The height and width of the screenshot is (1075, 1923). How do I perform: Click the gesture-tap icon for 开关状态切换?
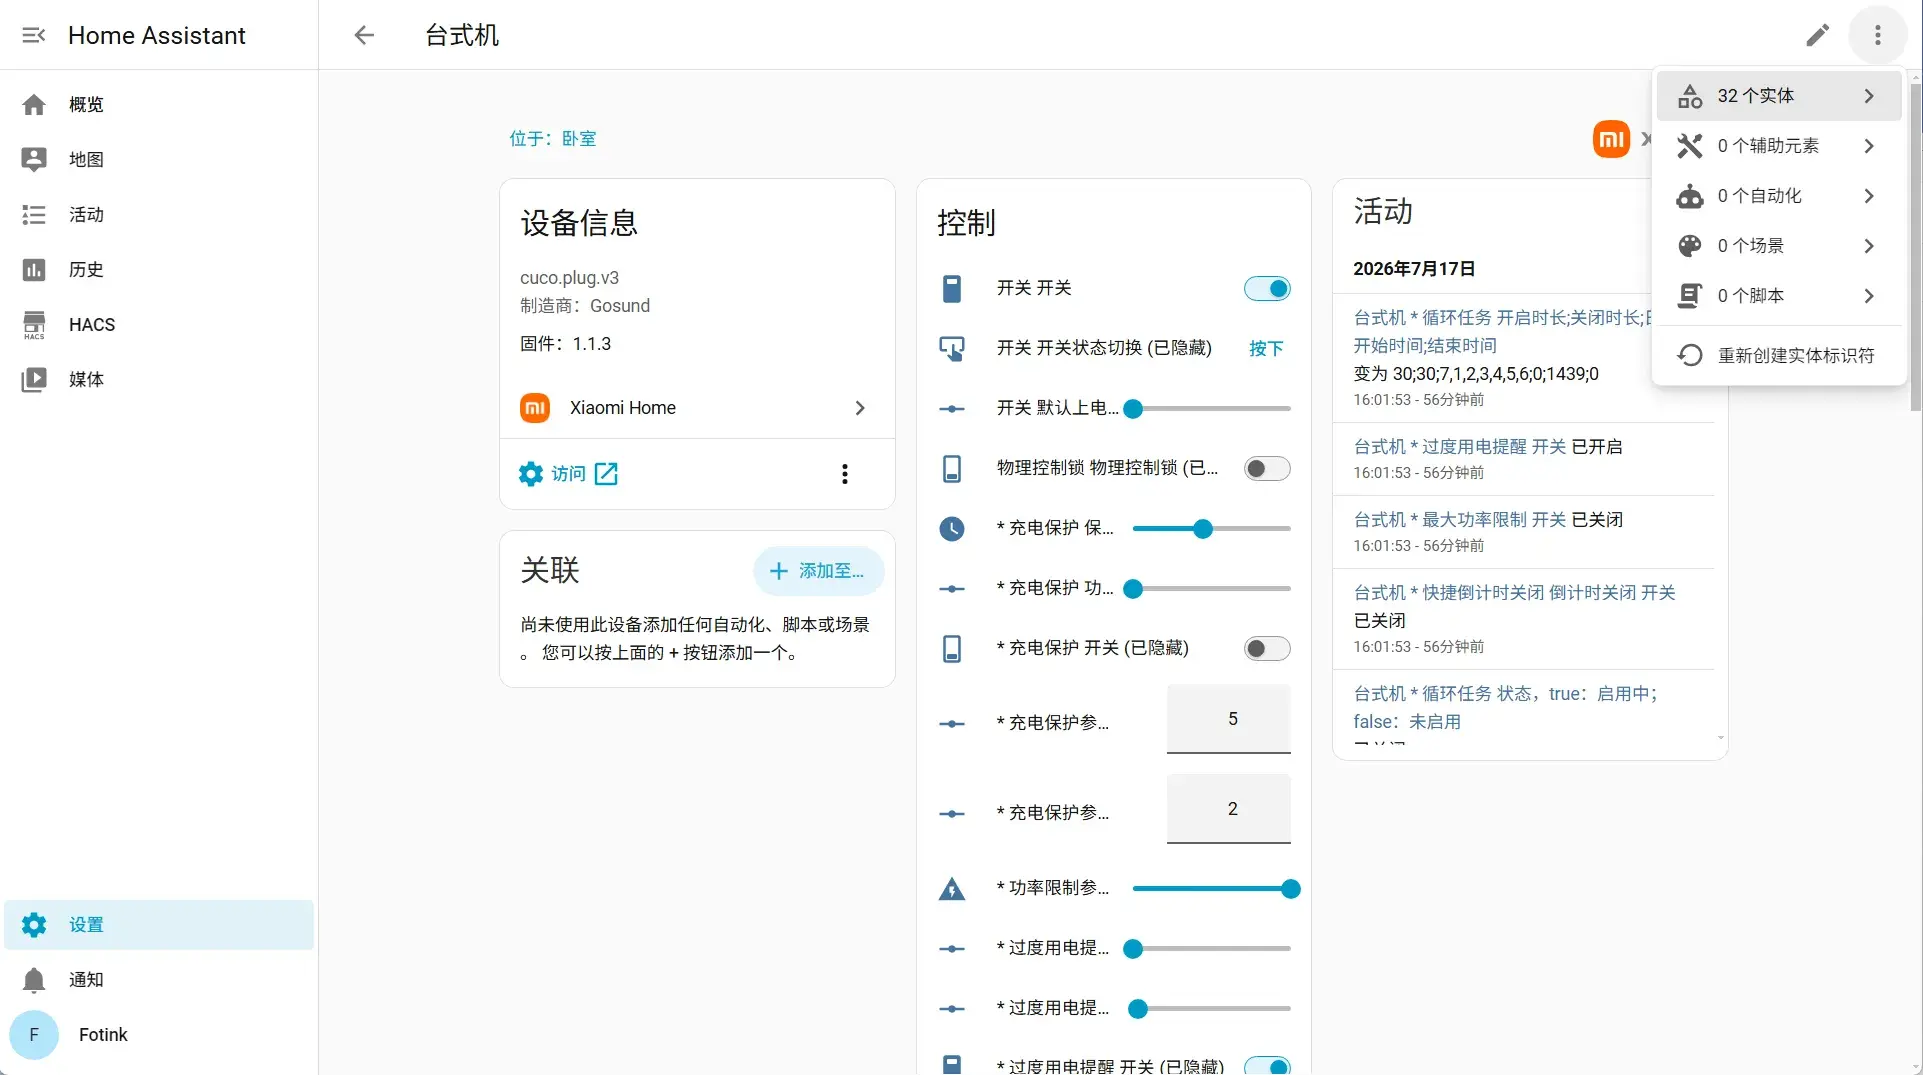[952, 348]
